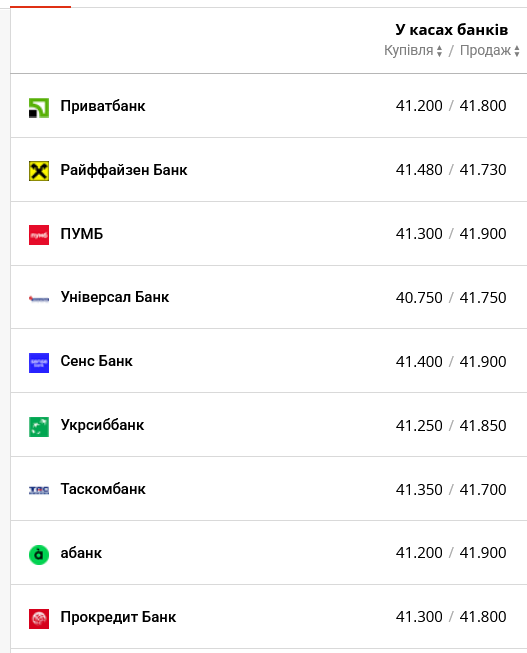527x653 pixels.
Task: Click the ПУМБ red logo icon
Action: [39, 235]
